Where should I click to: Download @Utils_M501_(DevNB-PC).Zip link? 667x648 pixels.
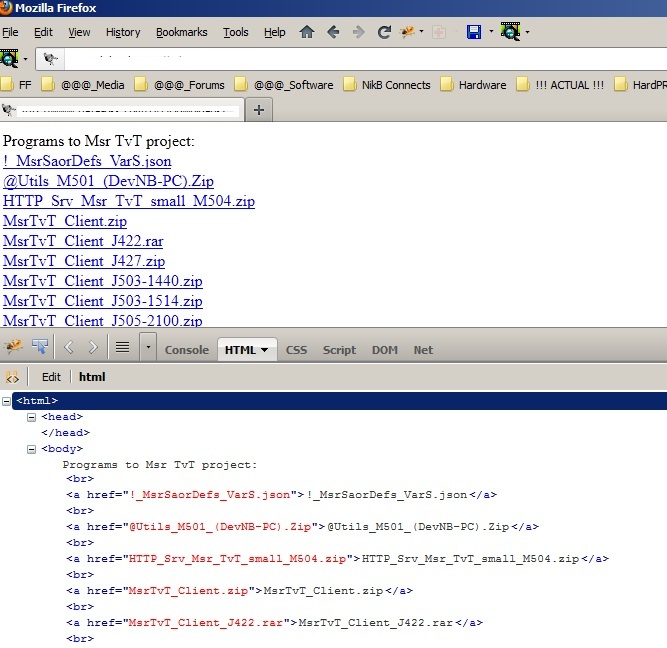pyautogui.click(x=108, y=181)
